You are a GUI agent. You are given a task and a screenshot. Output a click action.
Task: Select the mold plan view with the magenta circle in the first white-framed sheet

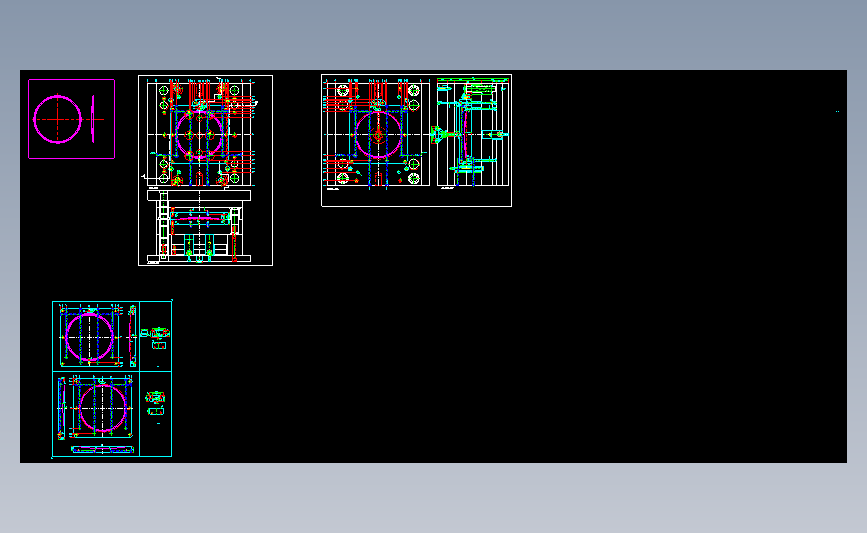pos(200,133)
